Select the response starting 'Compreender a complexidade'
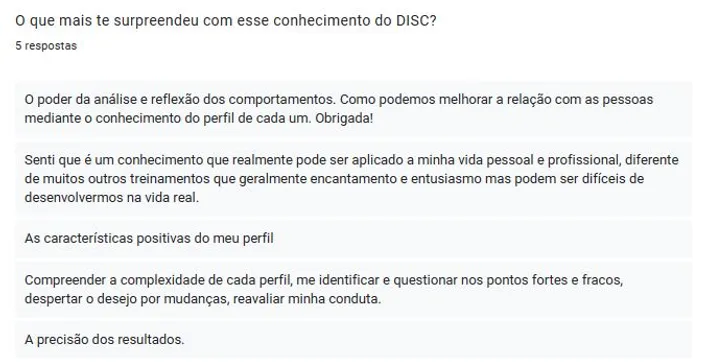Screen dimensions: 707x362 tap(354, 289)
